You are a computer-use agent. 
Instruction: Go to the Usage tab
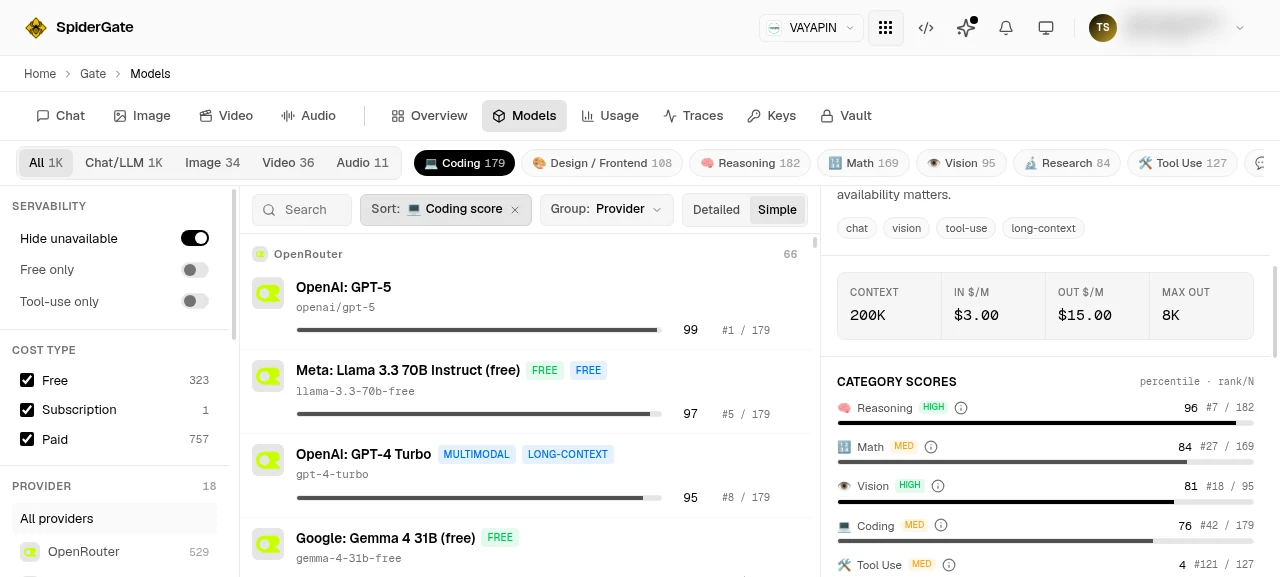(x=610, y=116)
